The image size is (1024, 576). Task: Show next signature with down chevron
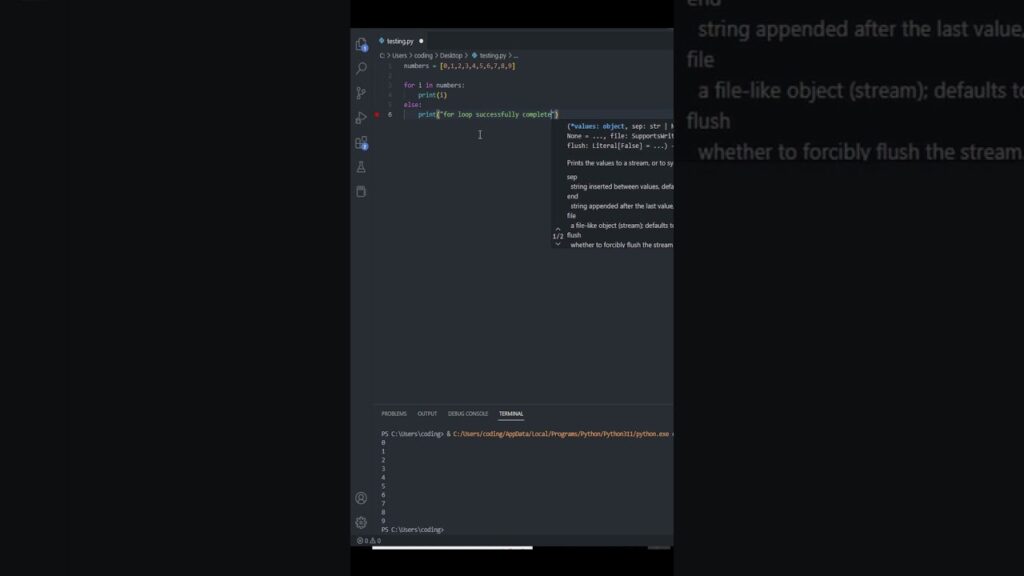point(558,244)
